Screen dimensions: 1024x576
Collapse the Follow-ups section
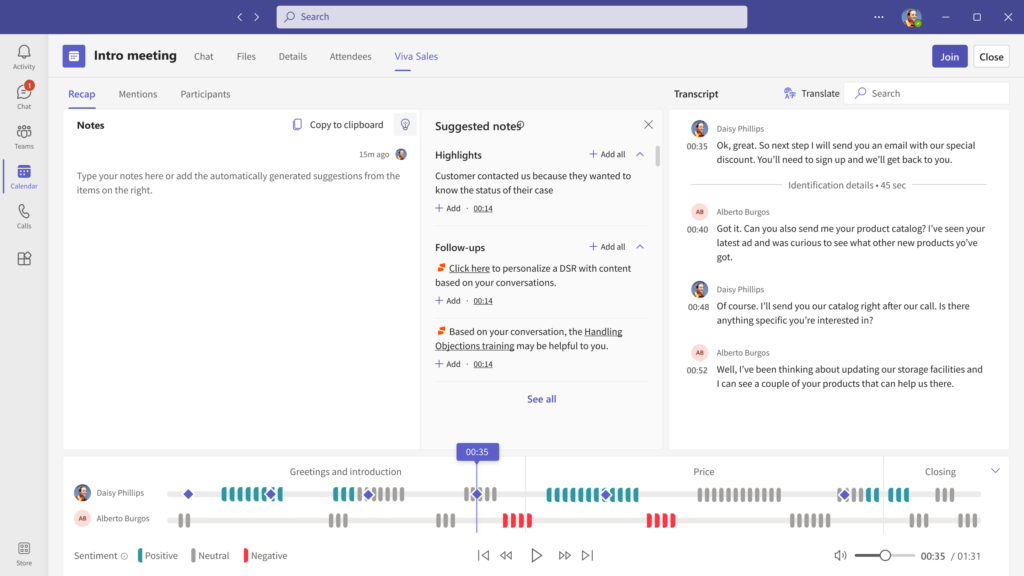pyautogui.click(x=640, y=247)
